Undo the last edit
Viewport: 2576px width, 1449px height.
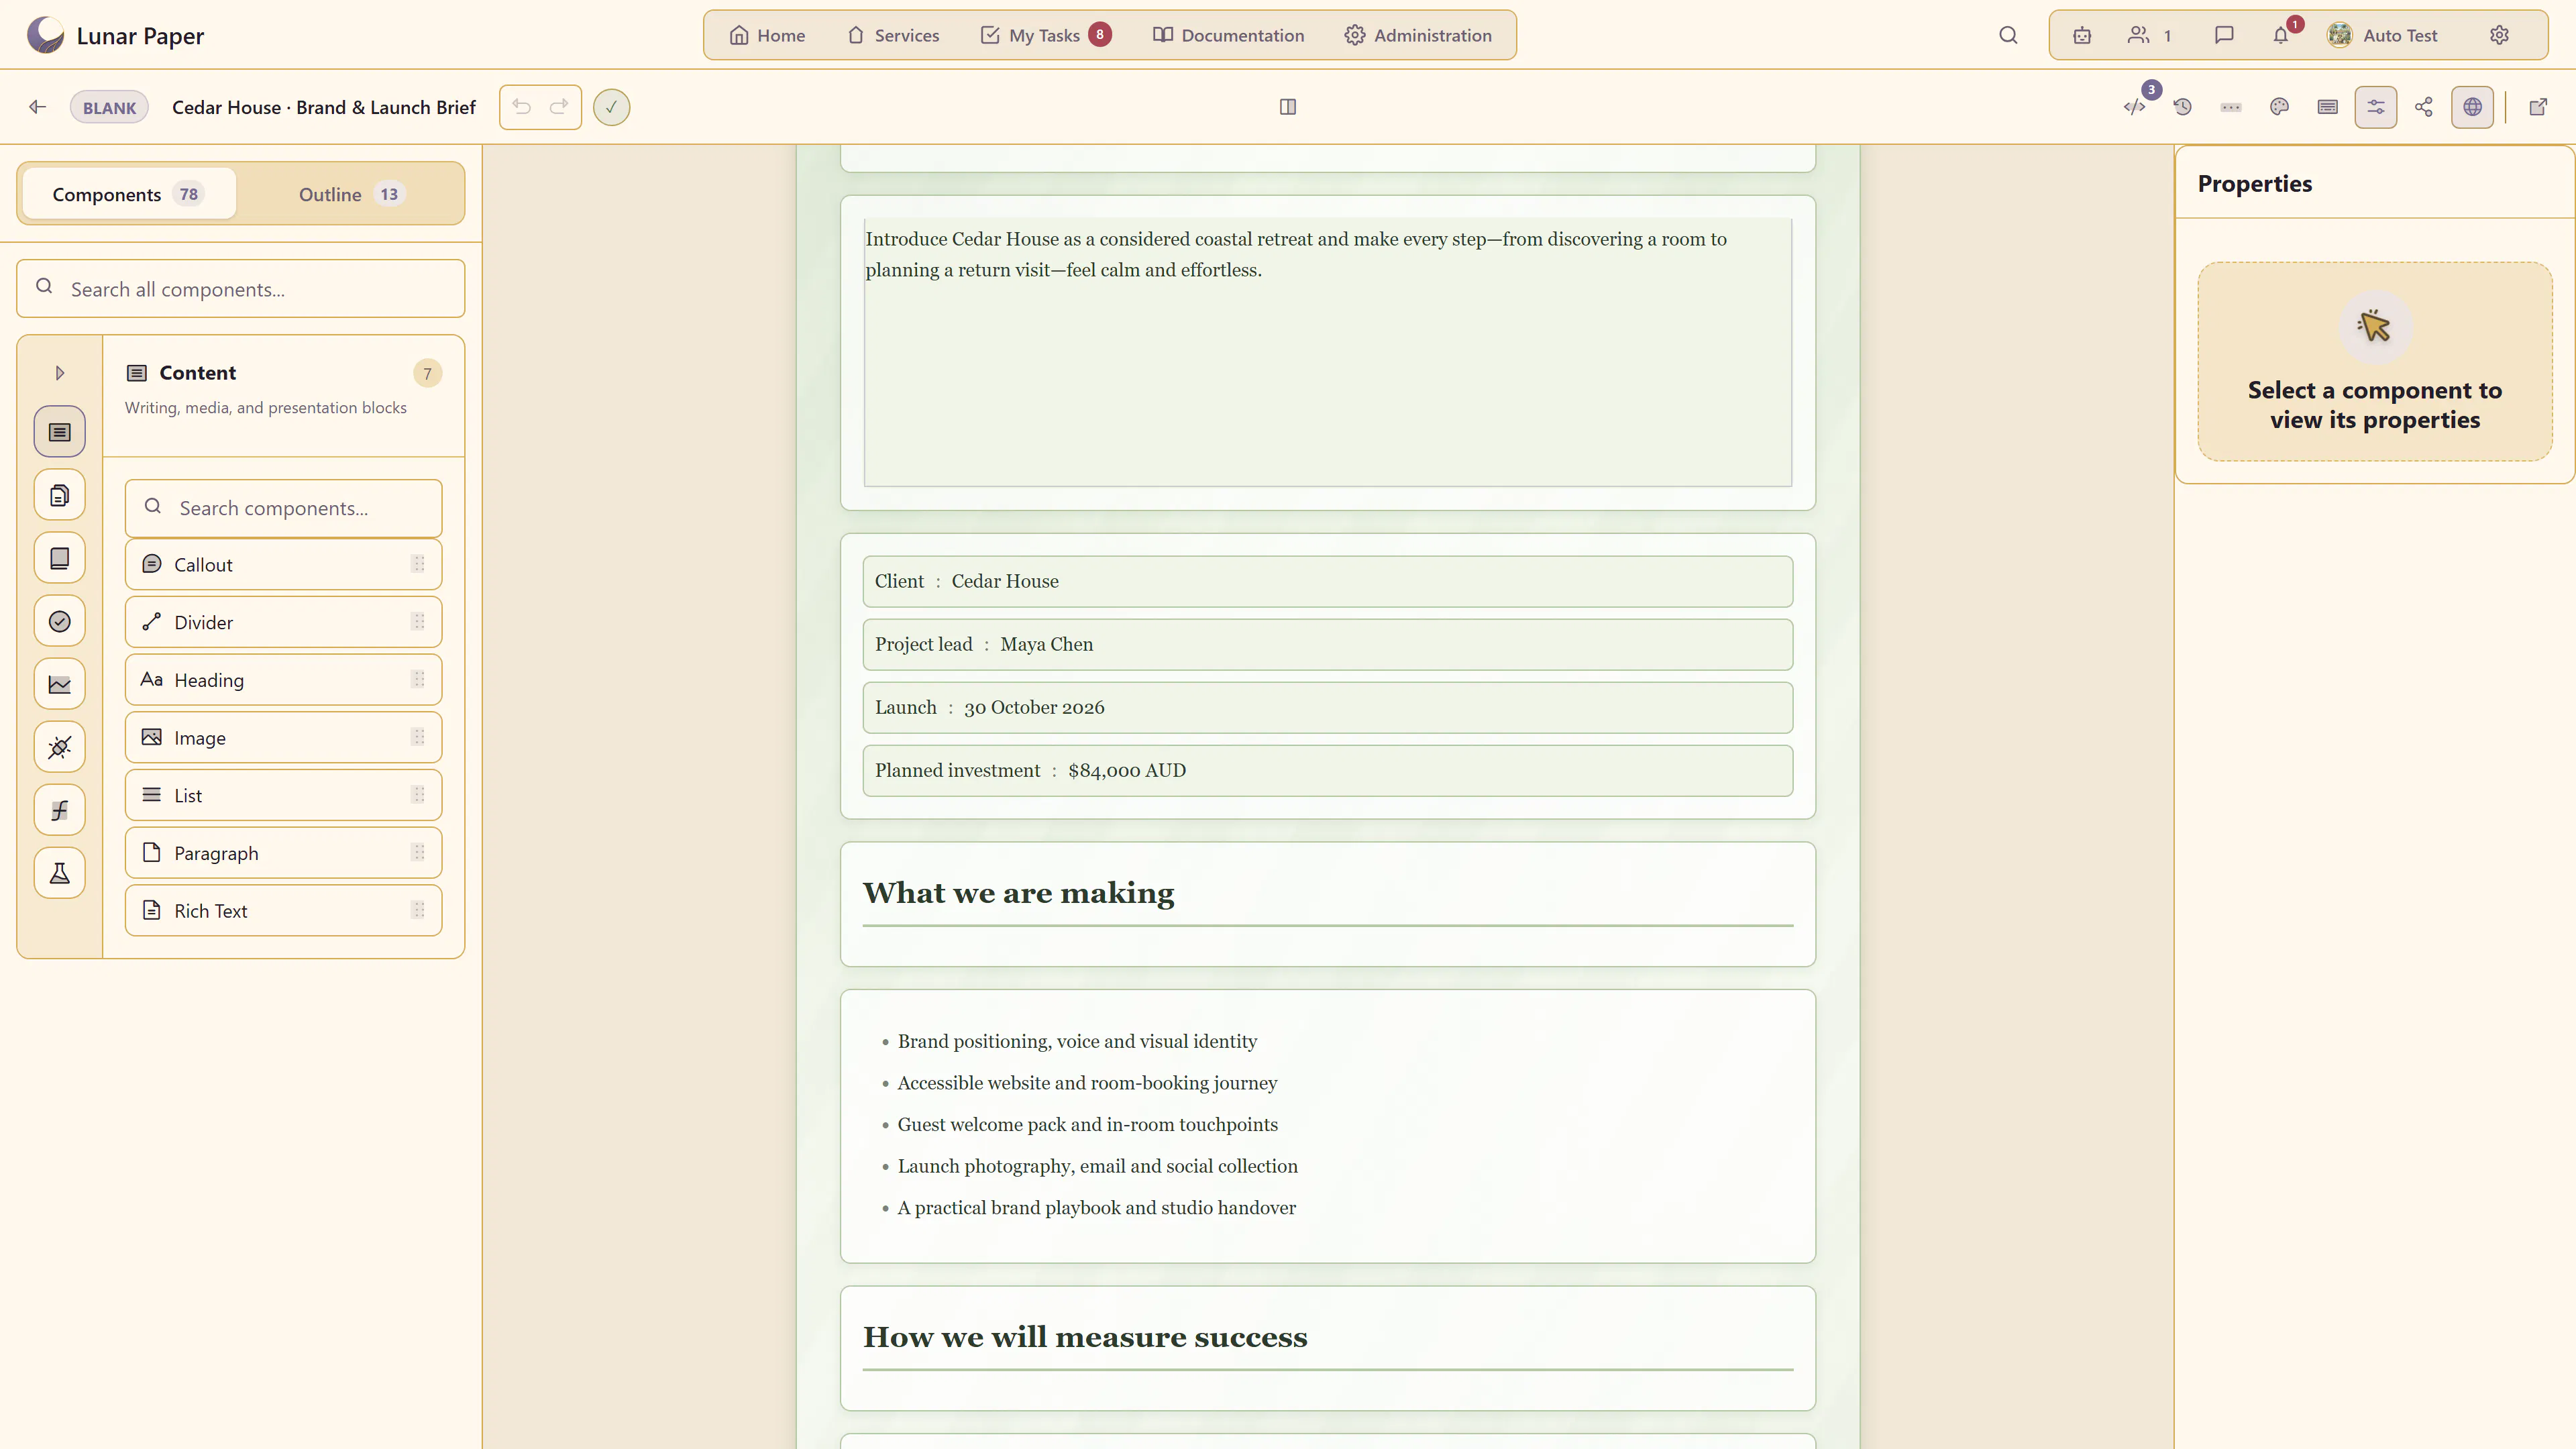522,107
